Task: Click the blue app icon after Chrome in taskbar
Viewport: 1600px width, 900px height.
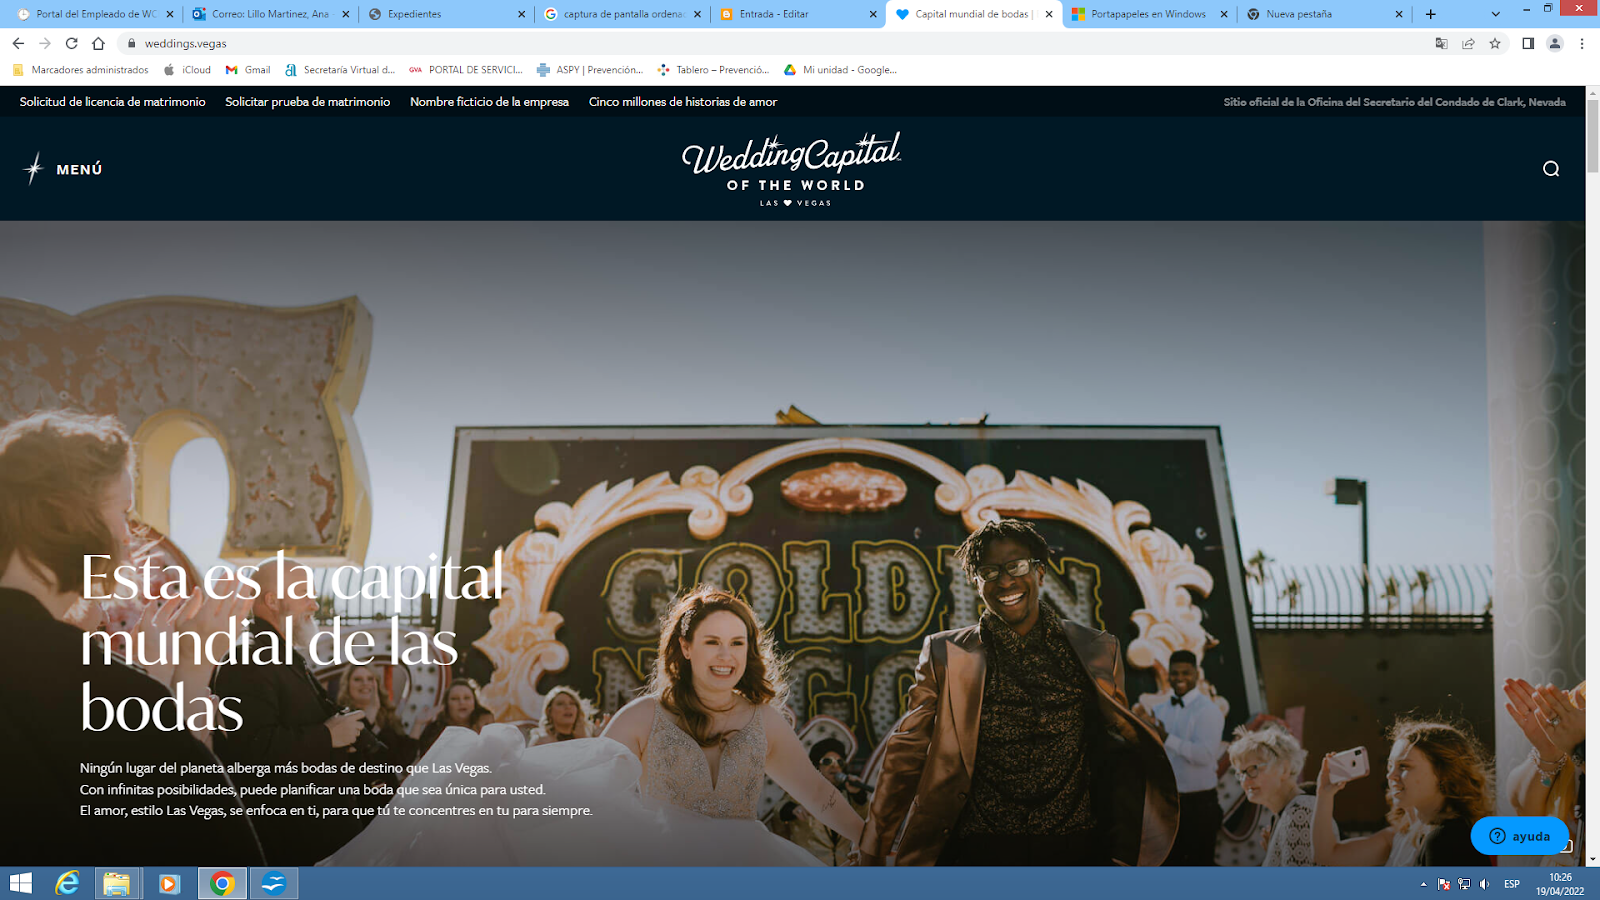Action: (273, 883)
